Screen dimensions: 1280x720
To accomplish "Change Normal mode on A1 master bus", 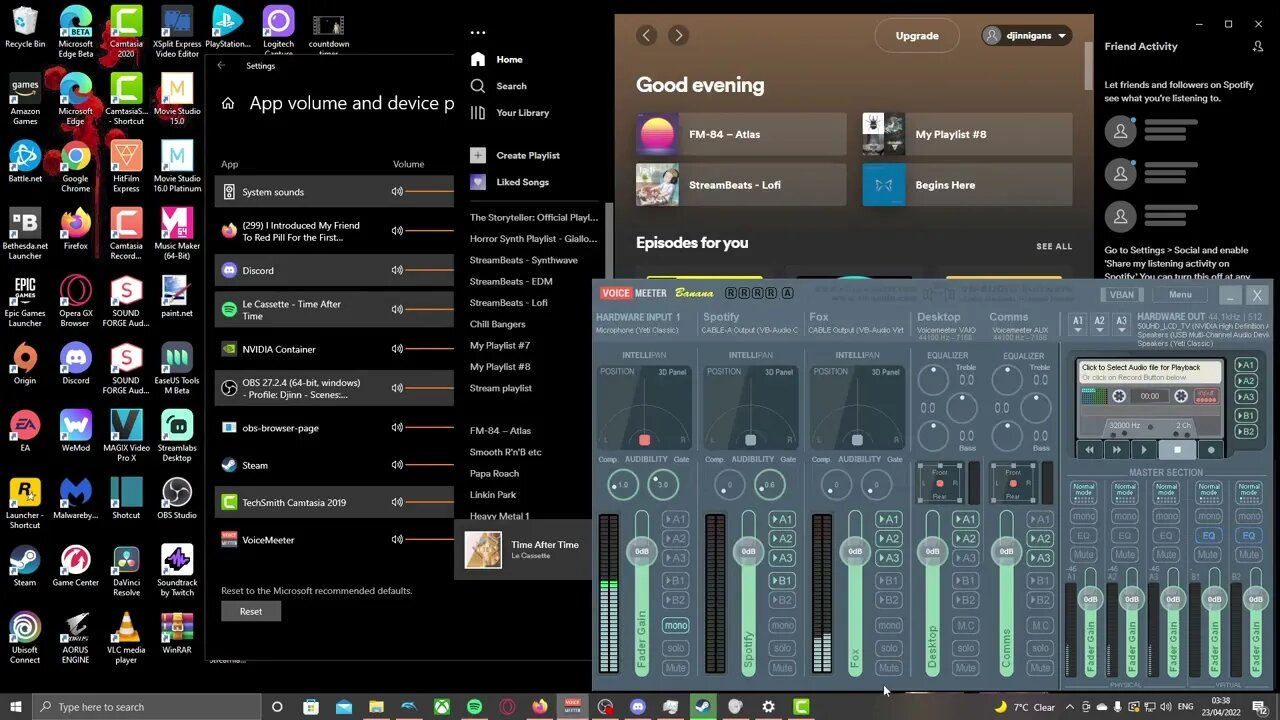I will [1084, 492].
